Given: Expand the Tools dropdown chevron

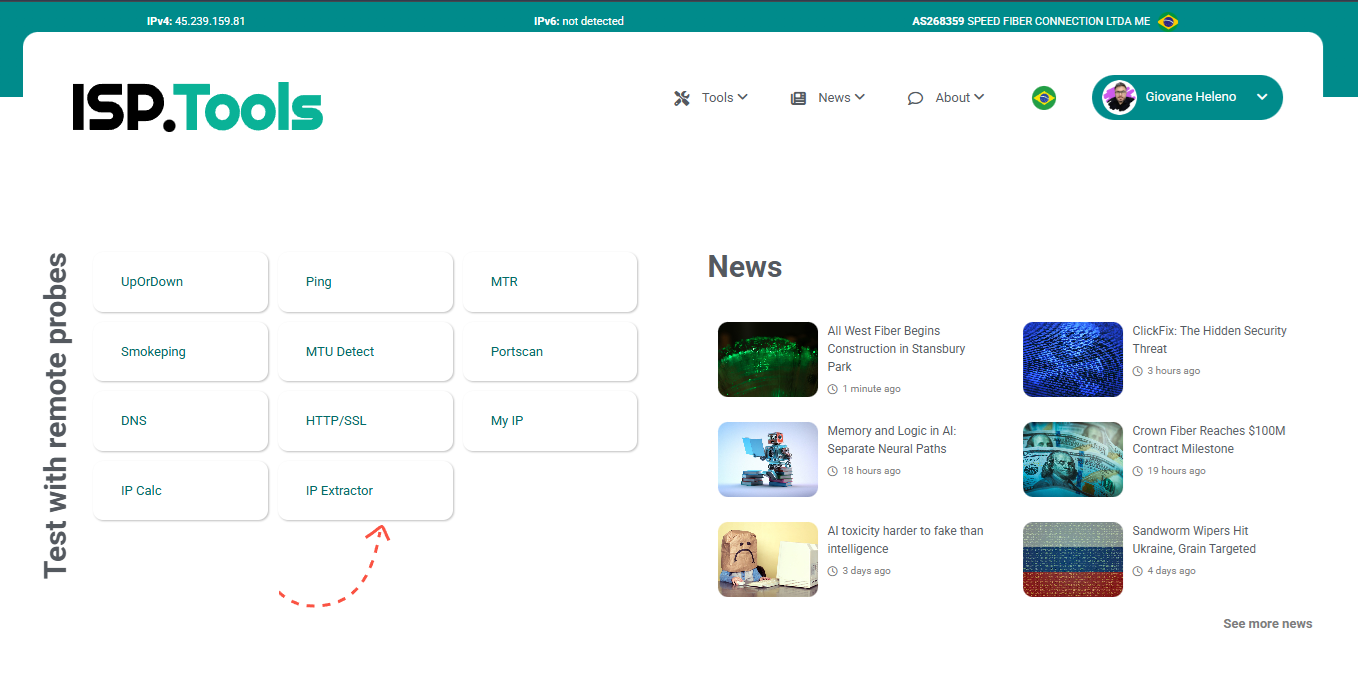Looking at the screenshot, I should click(x=746, y=97).
